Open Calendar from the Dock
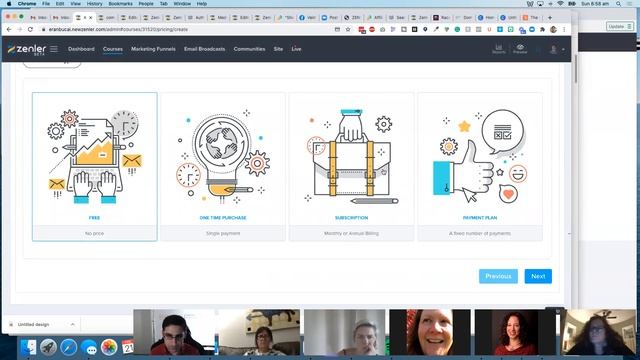The width and height of the screenshot is (640, 360). [x=127, y=347]
